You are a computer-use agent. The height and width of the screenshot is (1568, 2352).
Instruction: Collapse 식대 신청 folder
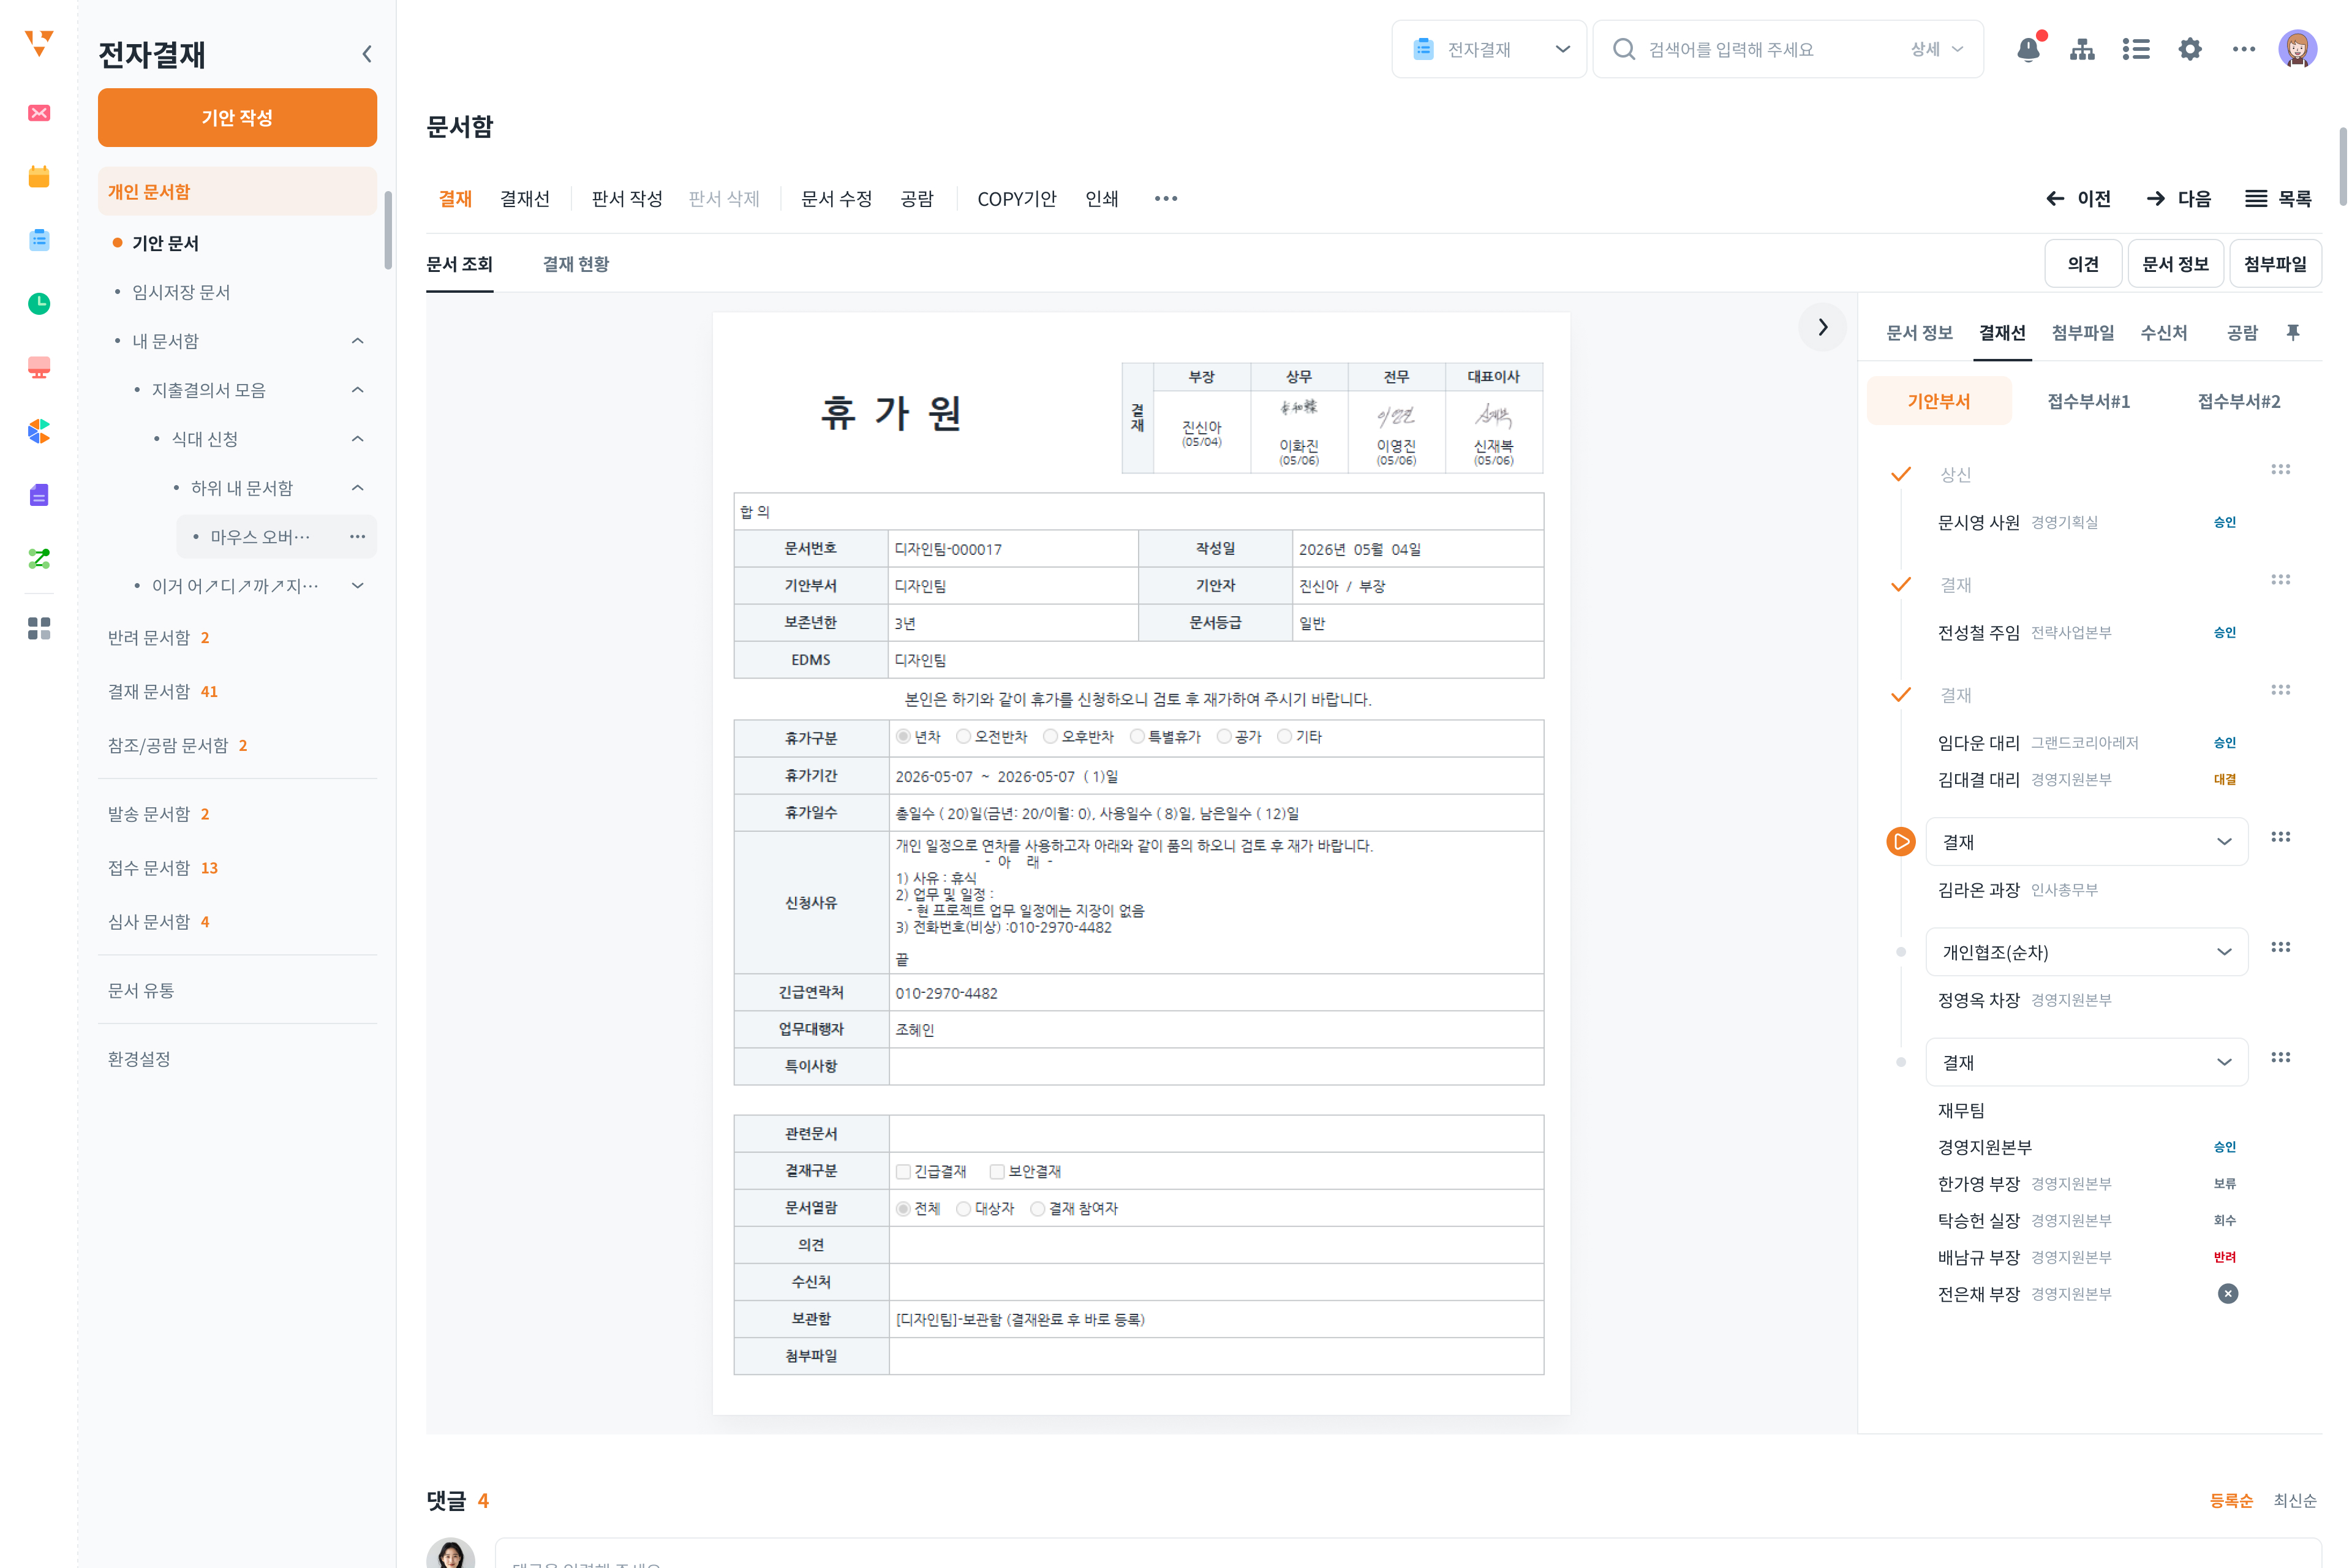(357, 439)
